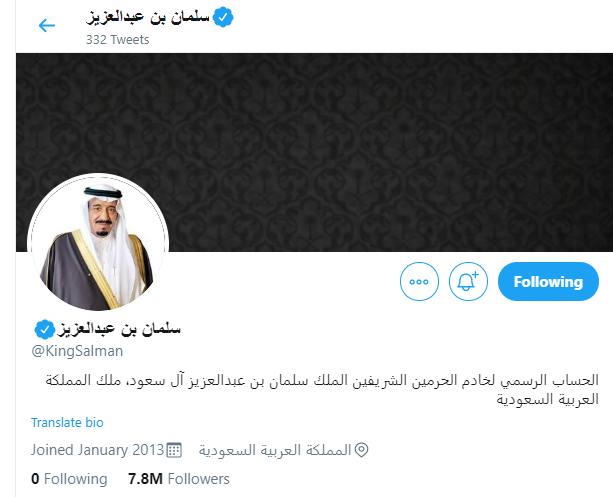613x497 pixels.
Task: Click the calendar icon next to Joined date
Action: [x=174, y=450]
